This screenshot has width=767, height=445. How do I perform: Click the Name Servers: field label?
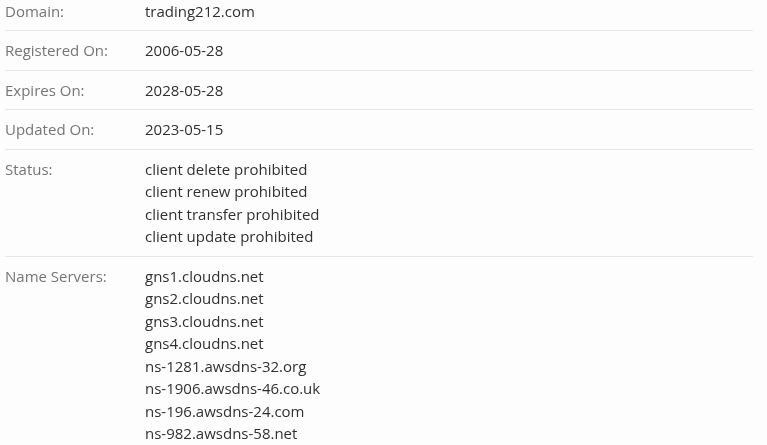coord(56,277)
